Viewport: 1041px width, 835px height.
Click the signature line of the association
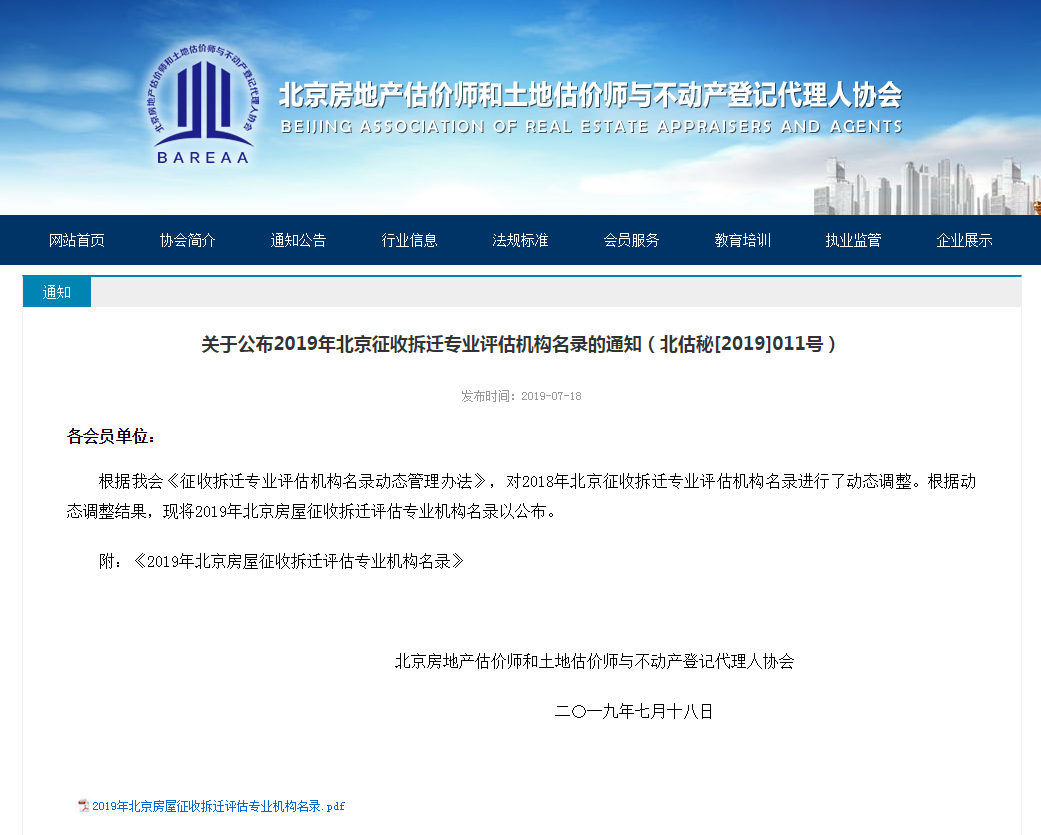(x=595, y=661)
